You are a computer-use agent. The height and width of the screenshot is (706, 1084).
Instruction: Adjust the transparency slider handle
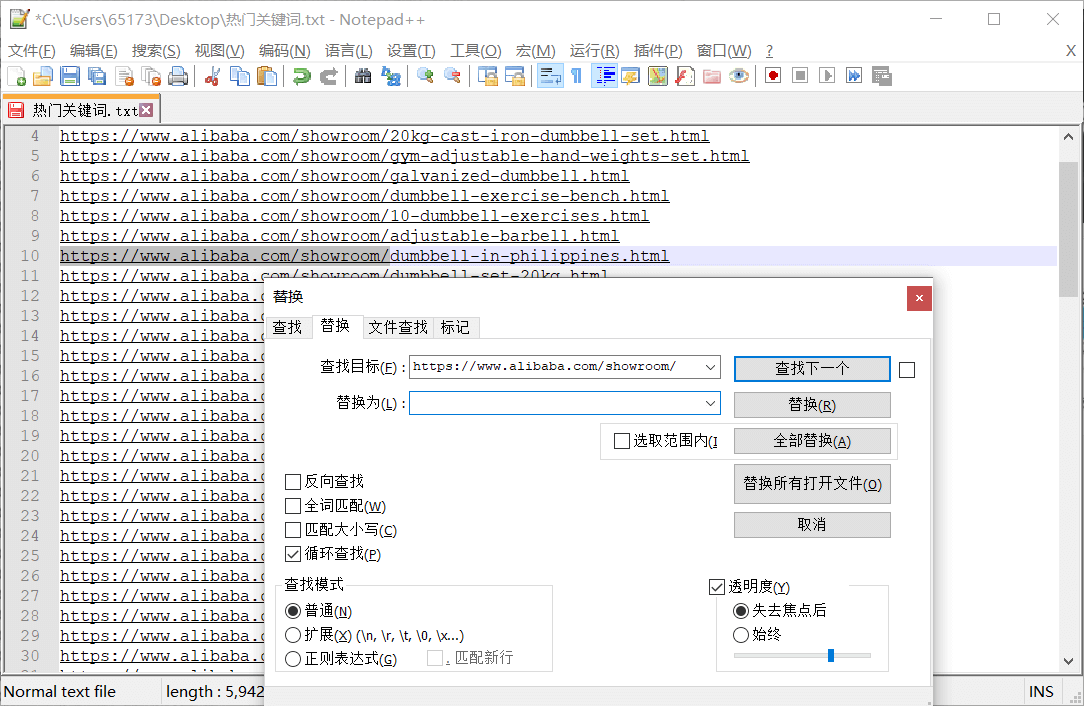coord(831,656)
